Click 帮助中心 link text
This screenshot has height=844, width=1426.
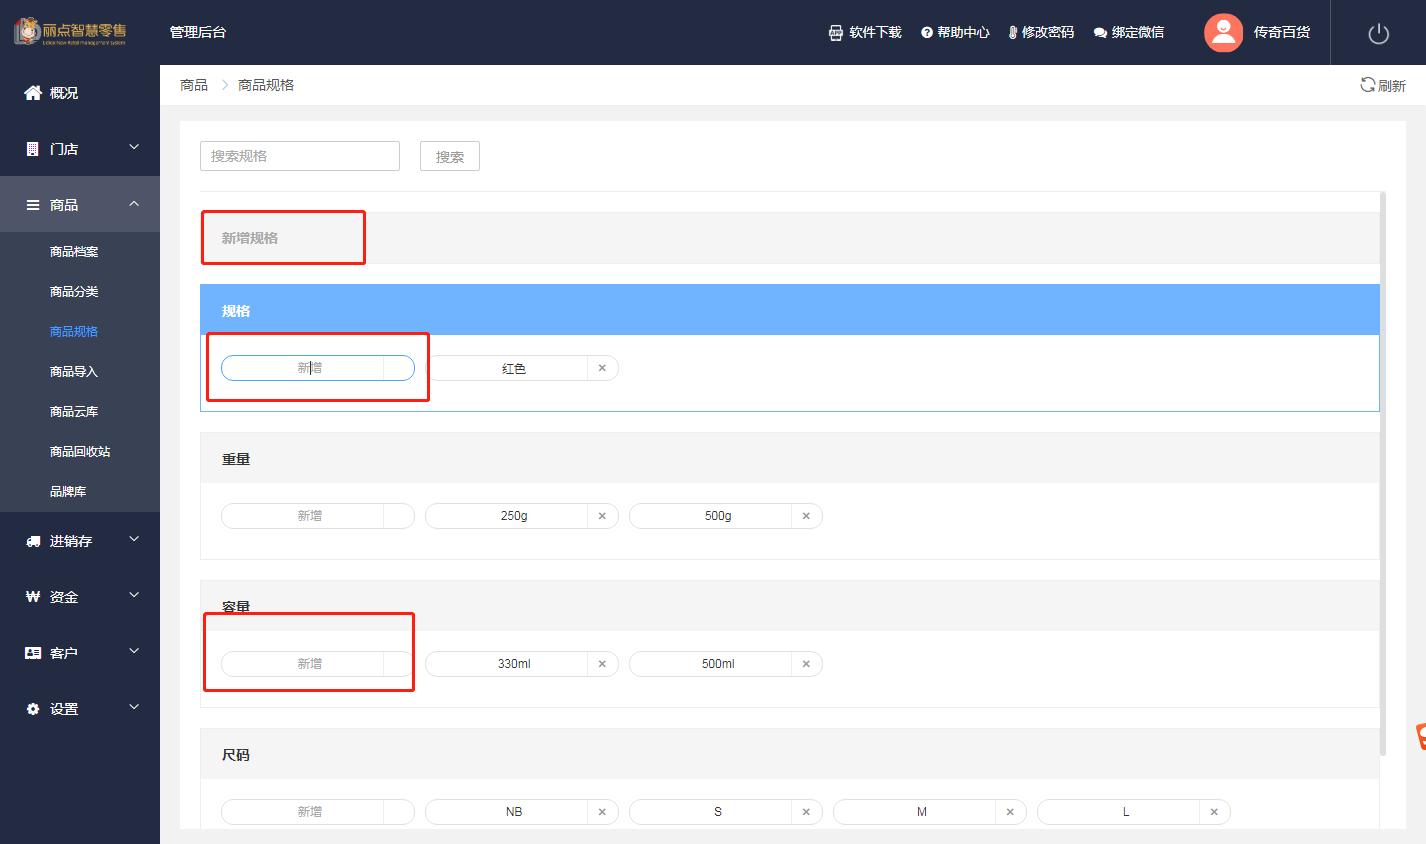963,33
